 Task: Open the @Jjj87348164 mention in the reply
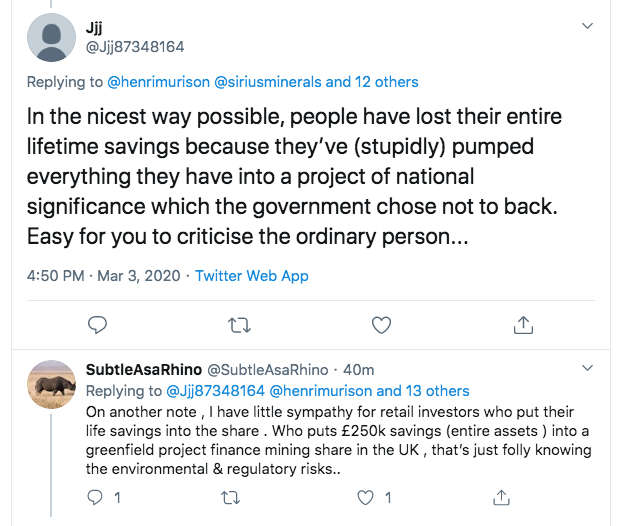(216, 390)
